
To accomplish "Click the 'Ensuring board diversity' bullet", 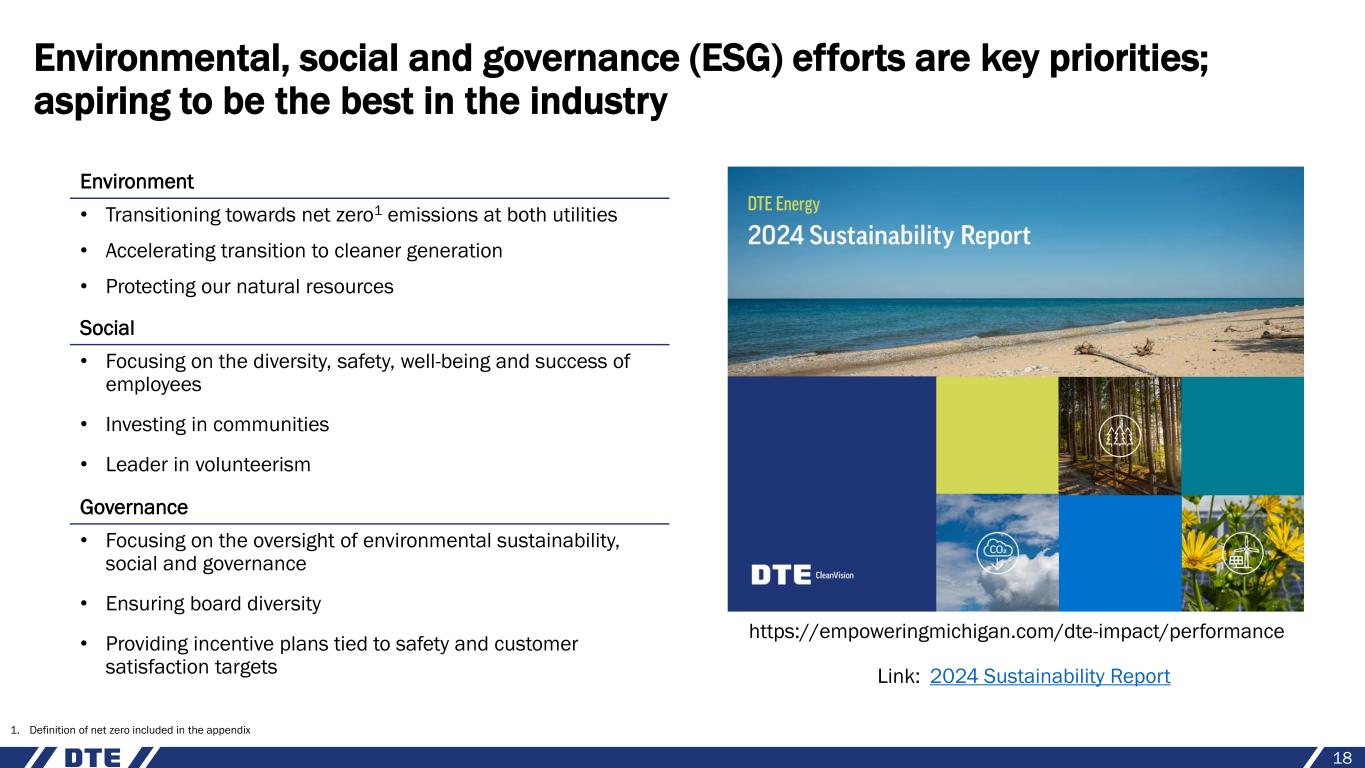I will (213, 604).
